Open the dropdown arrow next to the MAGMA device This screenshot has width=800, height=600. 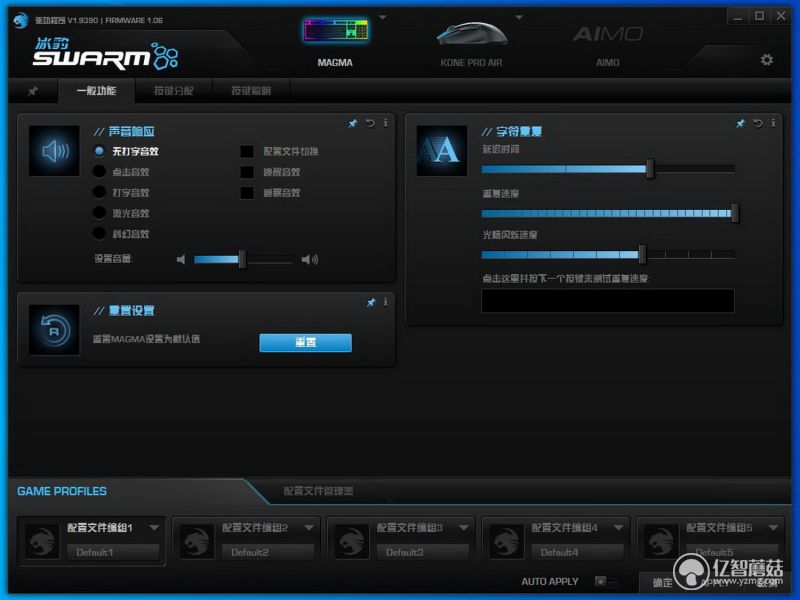pos(383,17)
